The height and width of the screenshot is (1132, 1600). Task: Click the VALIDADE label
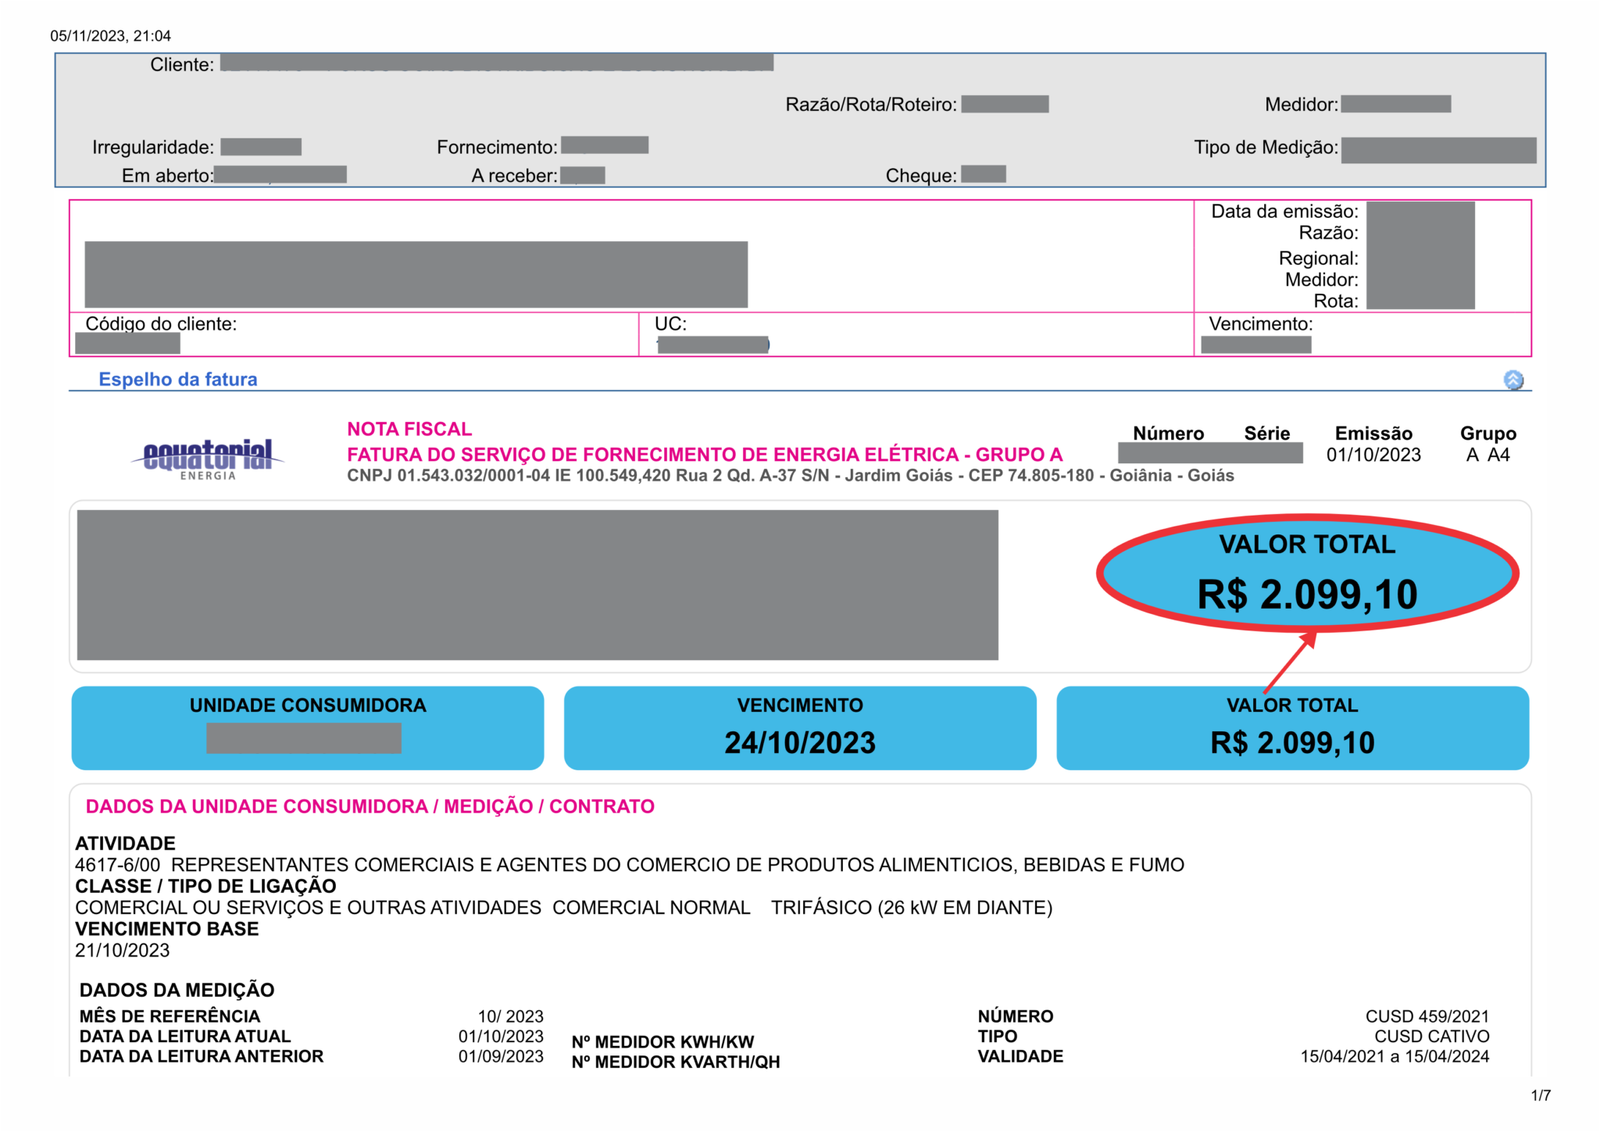(x=1020, y=1057)
